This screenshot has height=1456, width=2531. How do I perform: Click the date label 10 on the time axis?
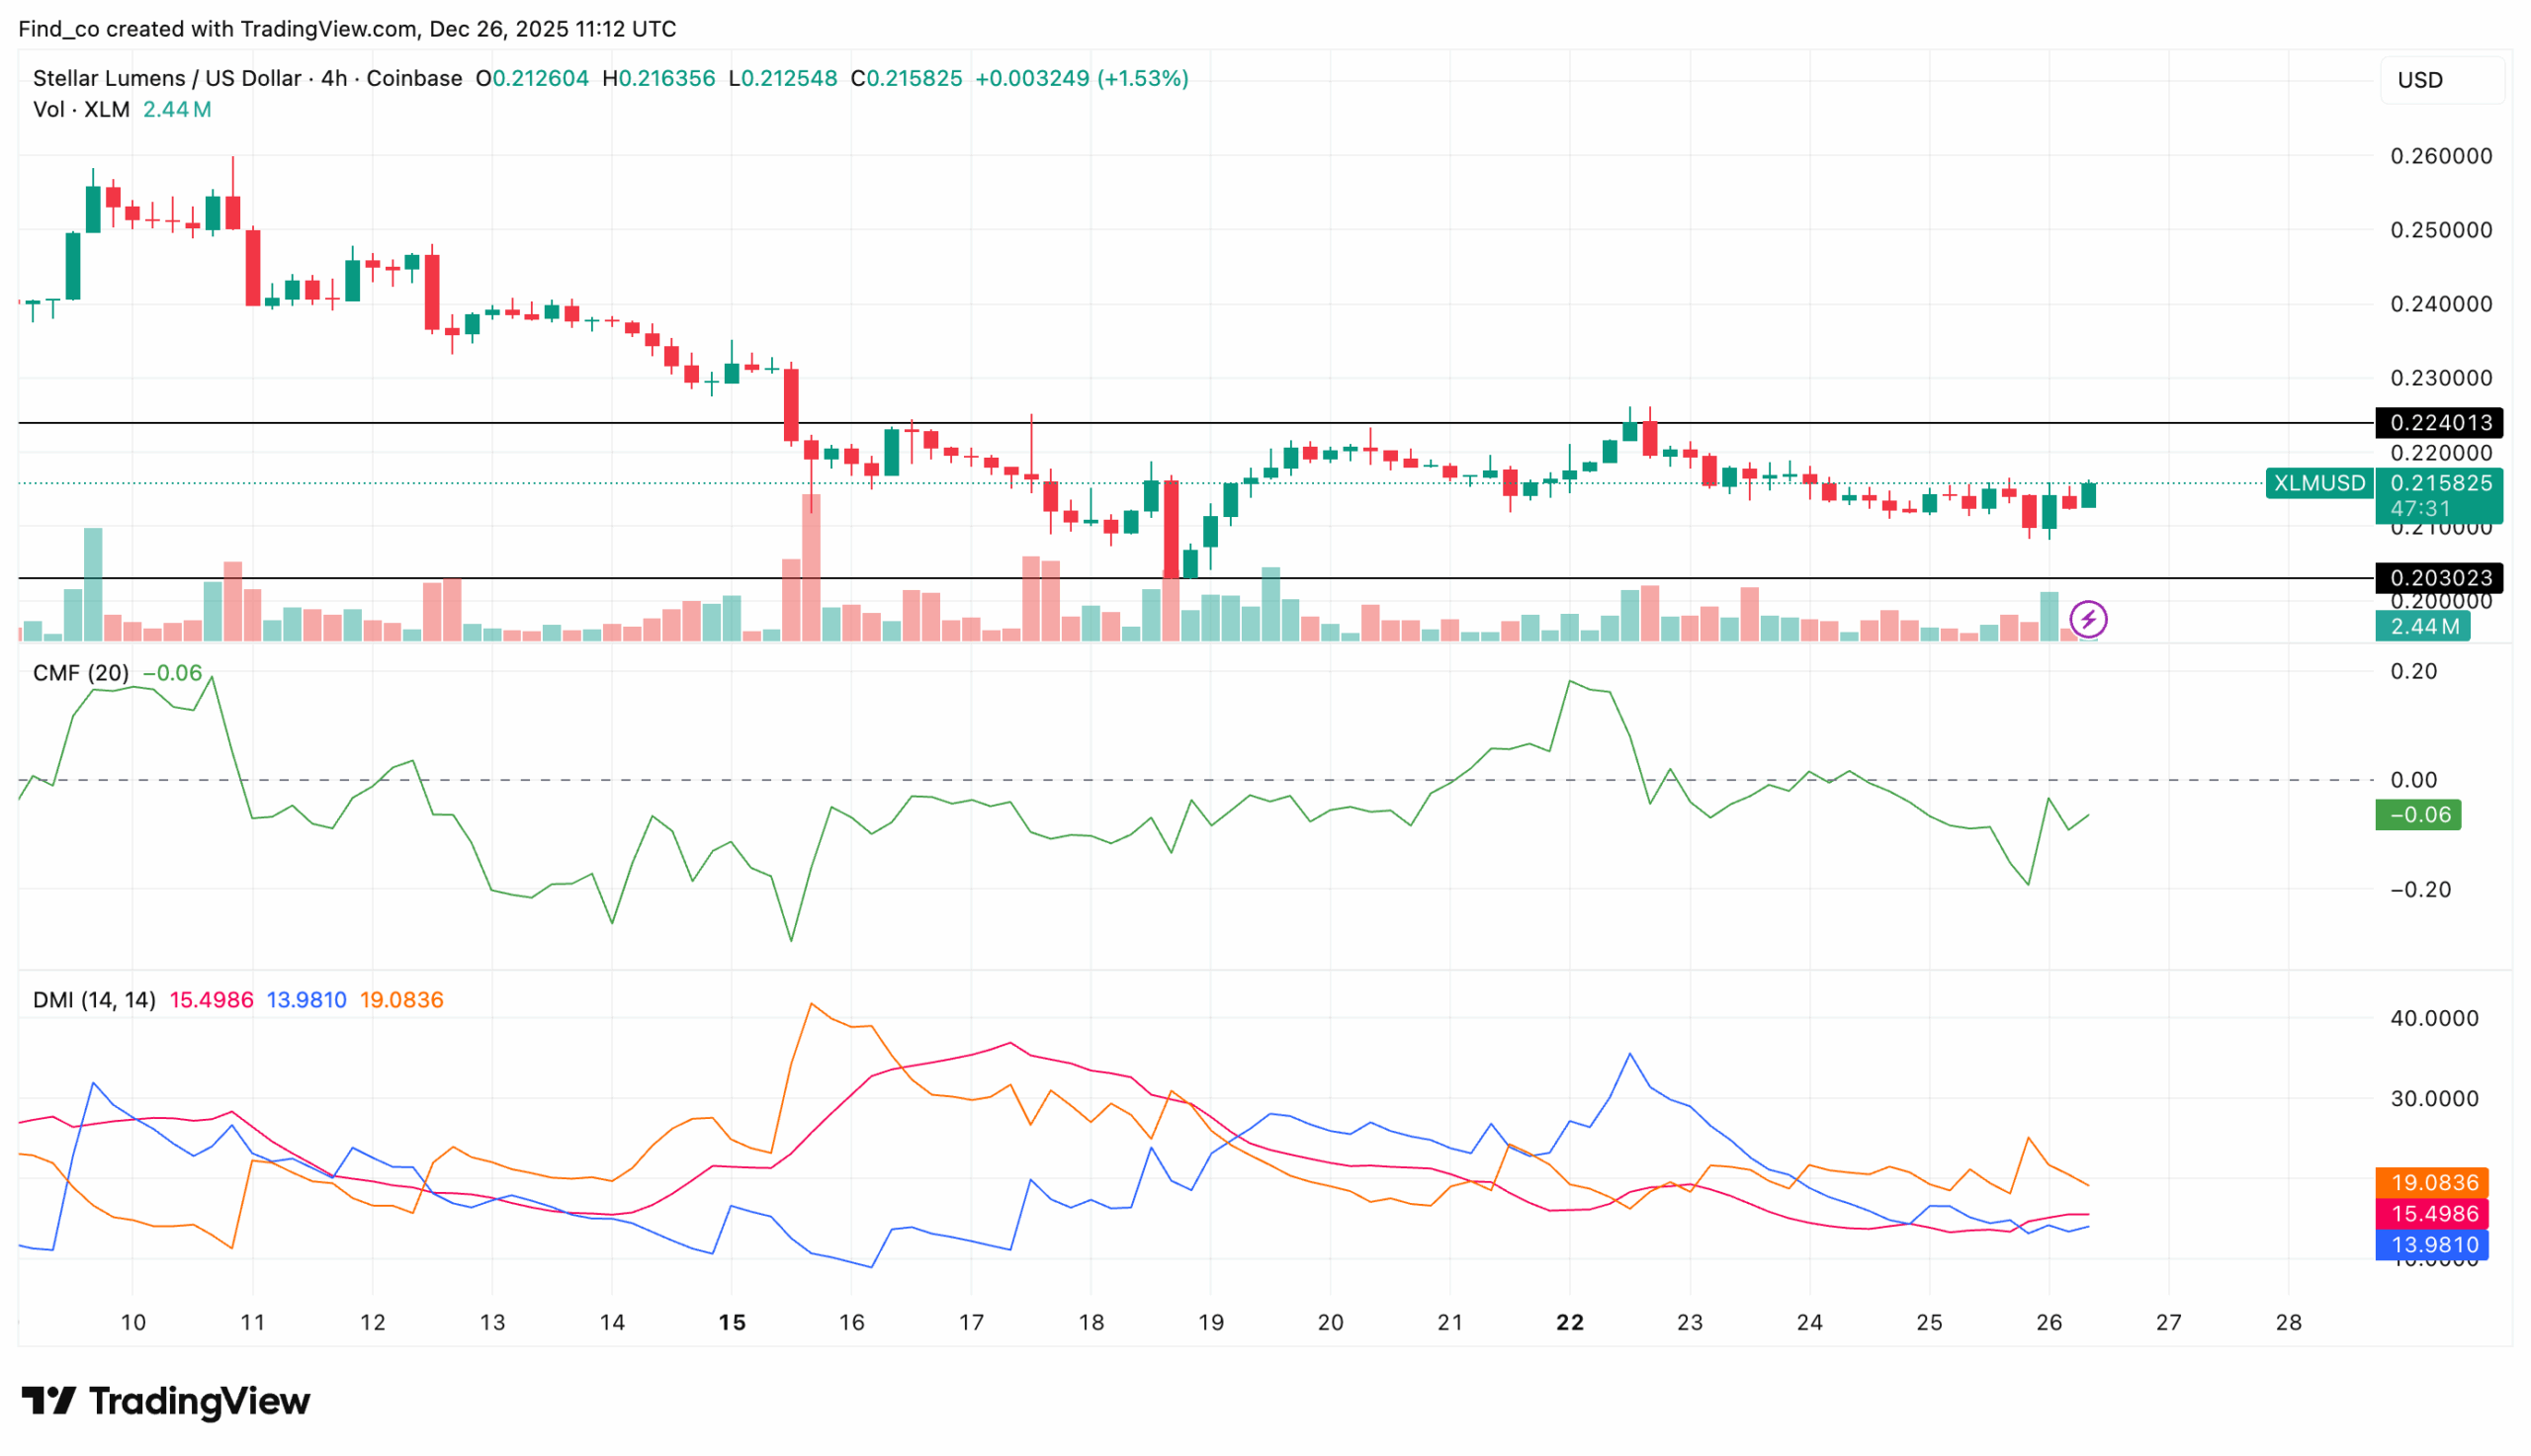click(133, 1323)
